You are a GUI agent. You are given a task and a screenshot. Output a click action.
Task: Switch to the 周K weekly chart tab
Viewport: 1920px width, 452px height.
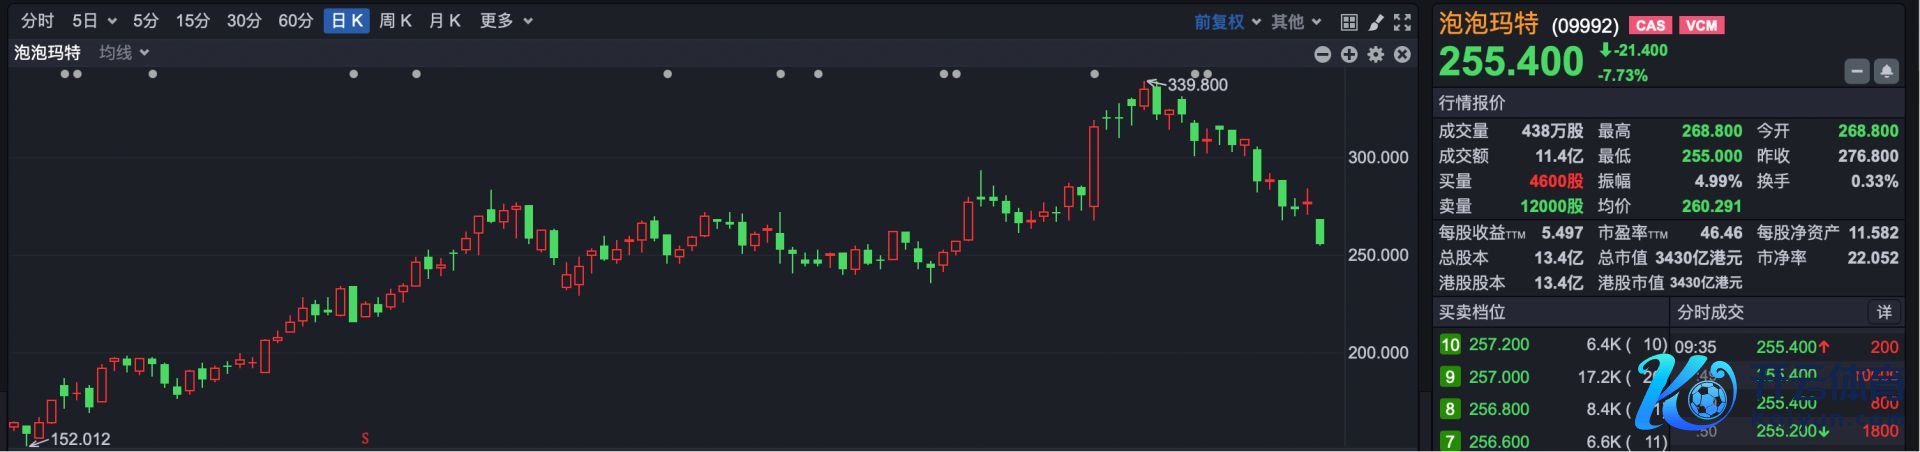coord(395,21)
